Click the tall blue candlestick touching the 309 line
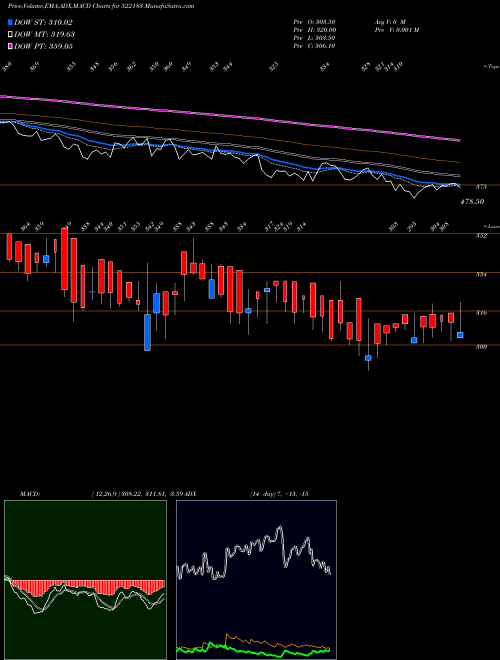The image size is (500, 660). point(147,332)
